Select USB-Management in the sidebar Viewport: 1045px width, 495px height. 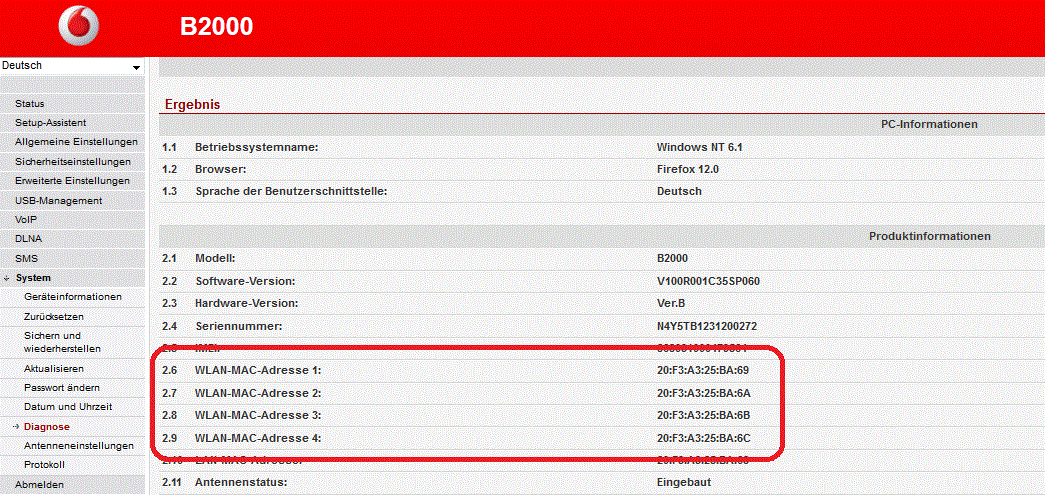58,201
